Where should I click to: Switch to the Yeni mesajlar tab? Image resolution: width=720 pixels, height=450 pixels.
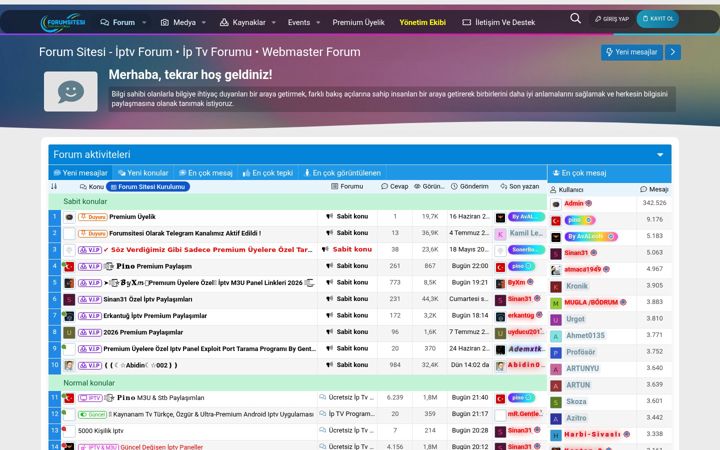80,173
